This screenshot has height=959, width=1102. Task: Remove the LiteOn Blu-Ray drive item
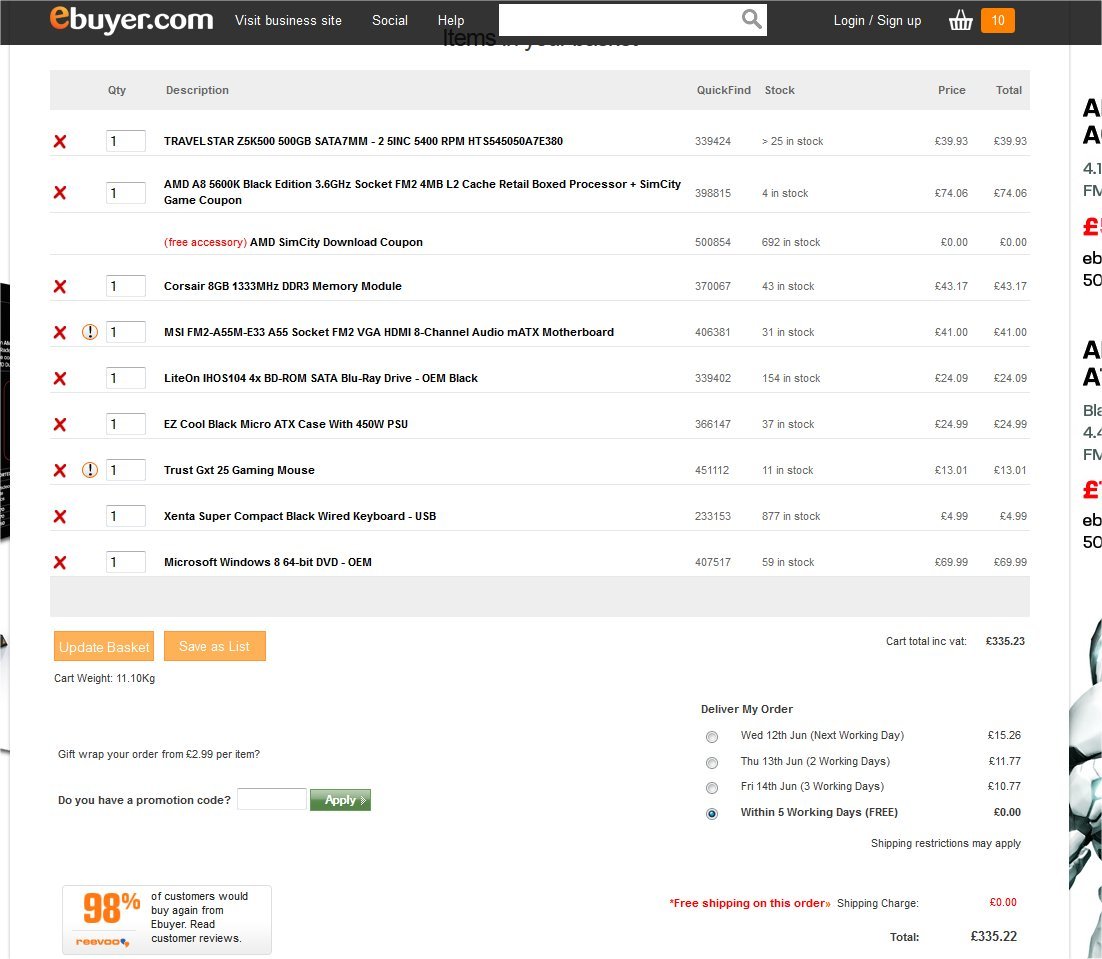pyautogui.click(x=60, y=379)
